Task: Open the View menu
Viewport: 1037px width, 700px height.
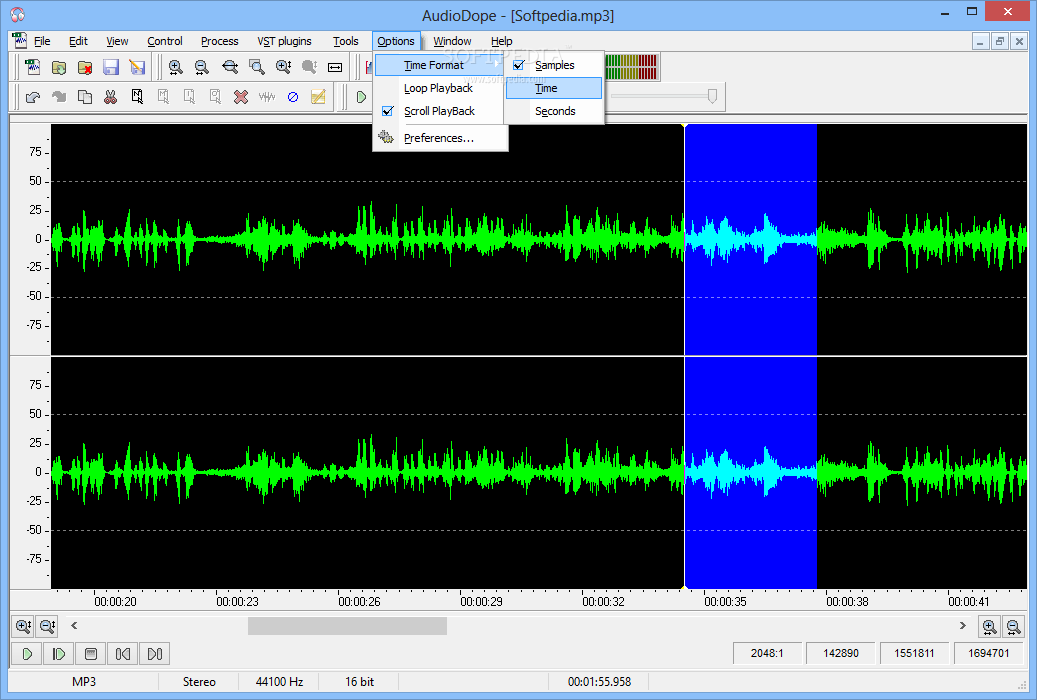Action: [117, 41]
